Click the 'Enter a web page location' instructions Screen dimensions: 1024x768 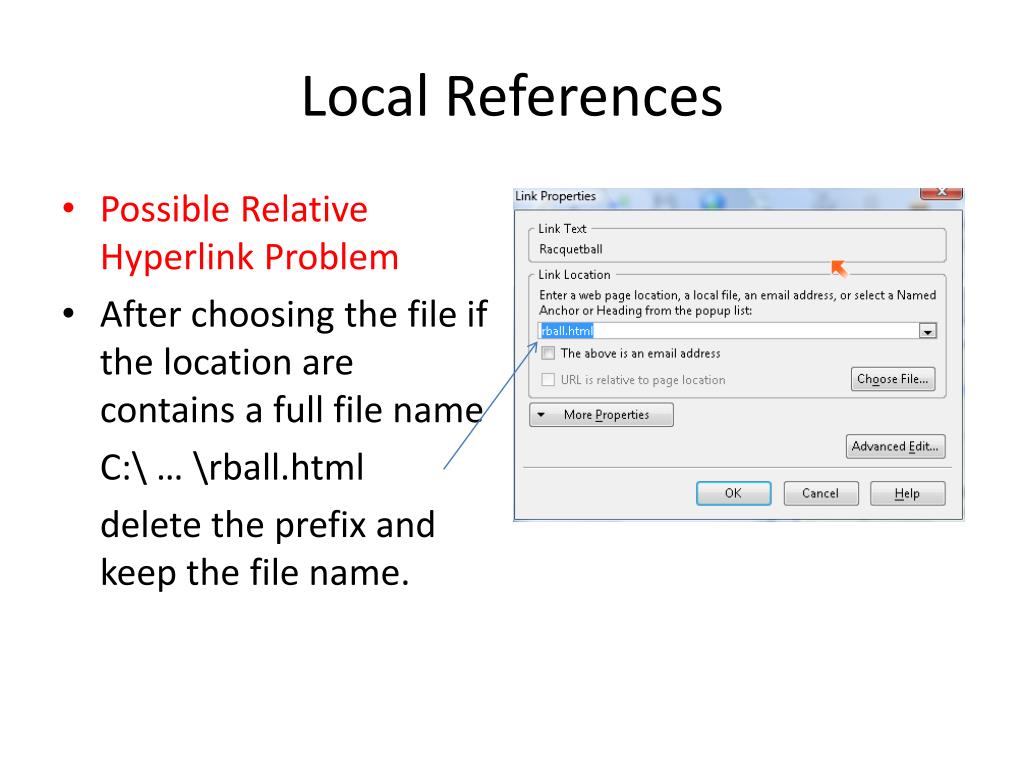click(x=737, y=302)
